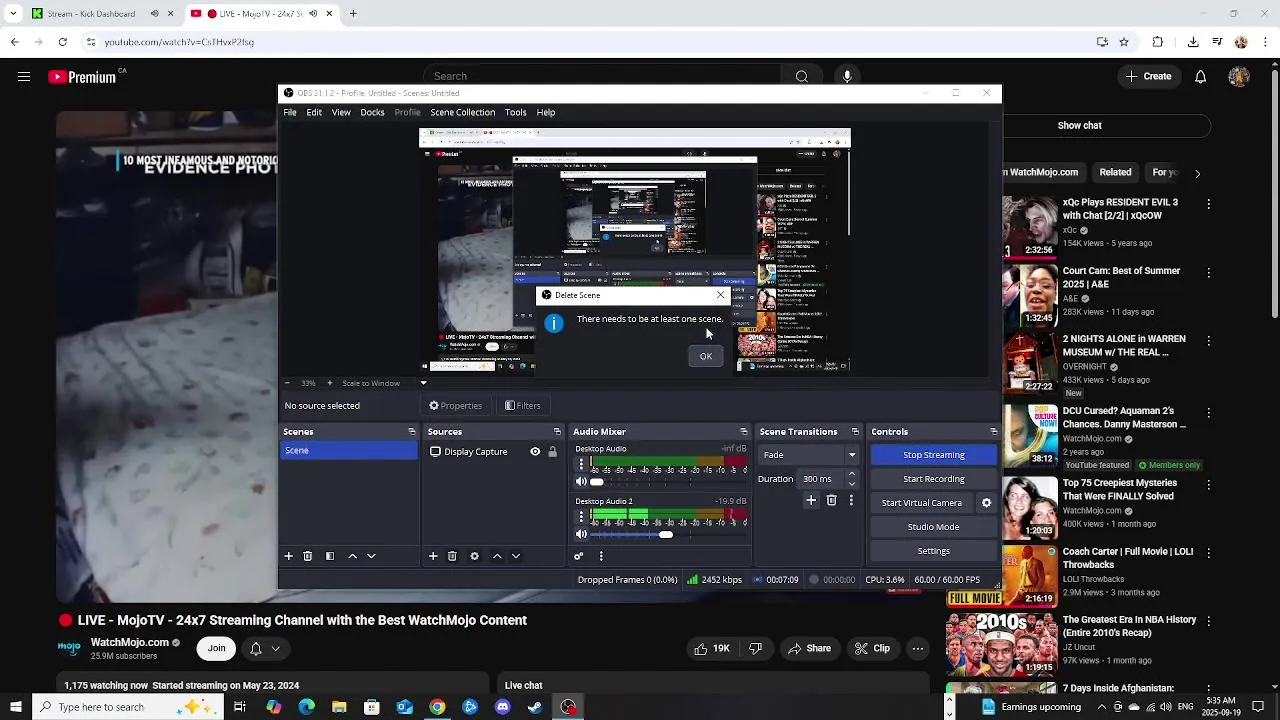Viewport: 1280px width, 720px height.
Task: Mute Desktop Audio speaker icon
Action: click(x=581, y=482)
